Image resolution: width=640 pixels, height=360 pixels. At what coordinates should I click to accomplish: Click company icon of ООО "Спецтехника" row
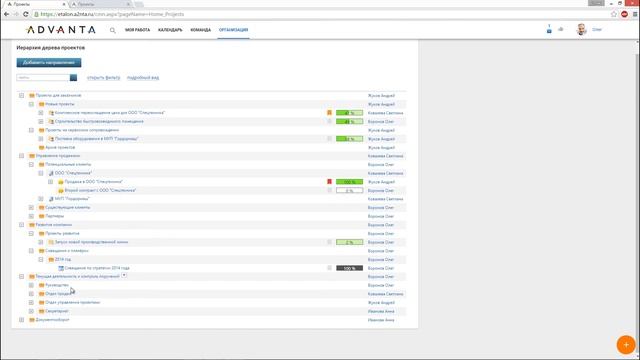51,173
